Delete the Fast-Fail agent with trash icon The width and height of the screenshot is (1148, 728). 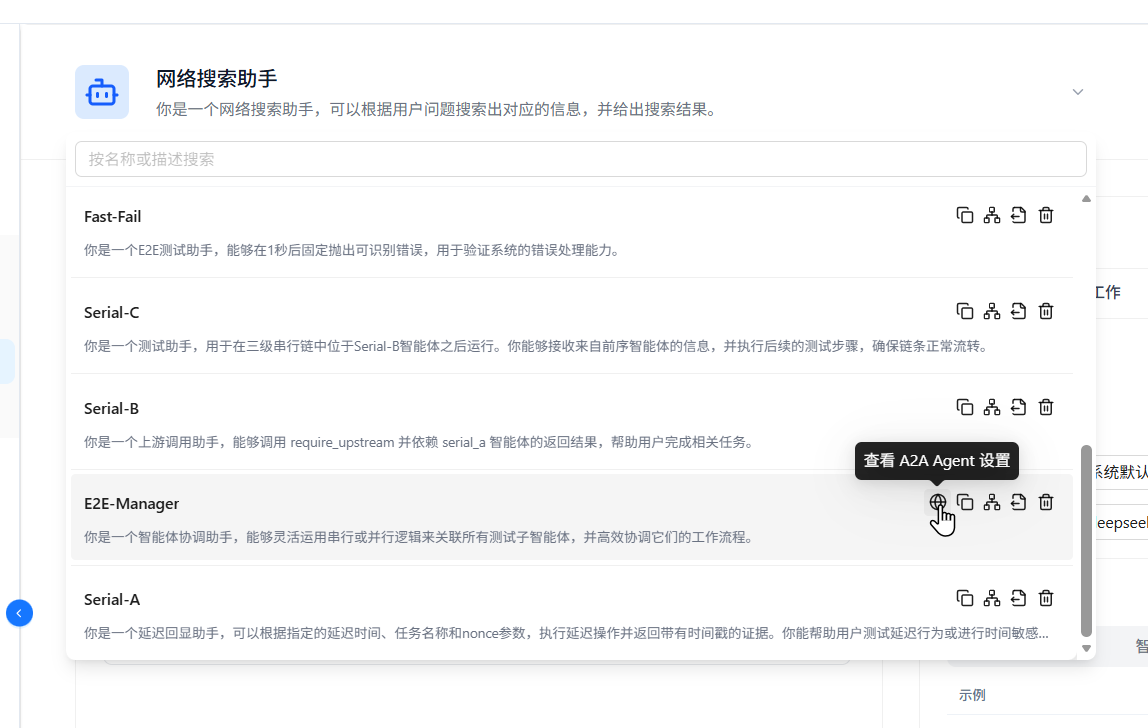(1046, 215)
